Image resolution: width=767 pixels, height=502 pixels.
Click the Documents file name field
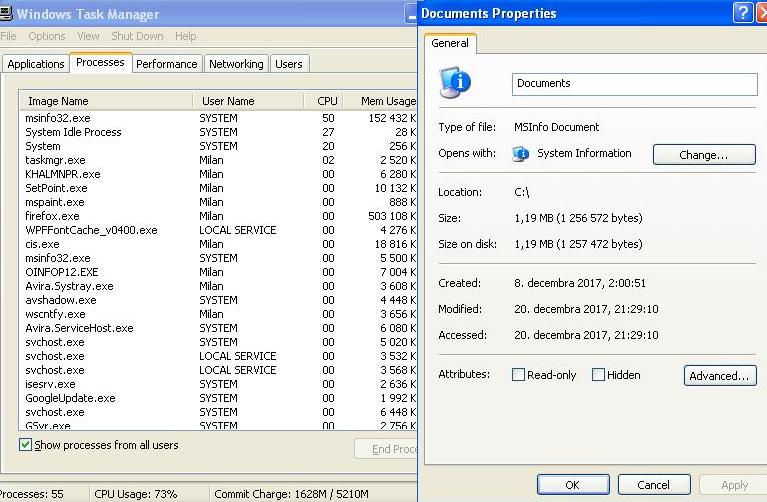(x=634, y=84)
